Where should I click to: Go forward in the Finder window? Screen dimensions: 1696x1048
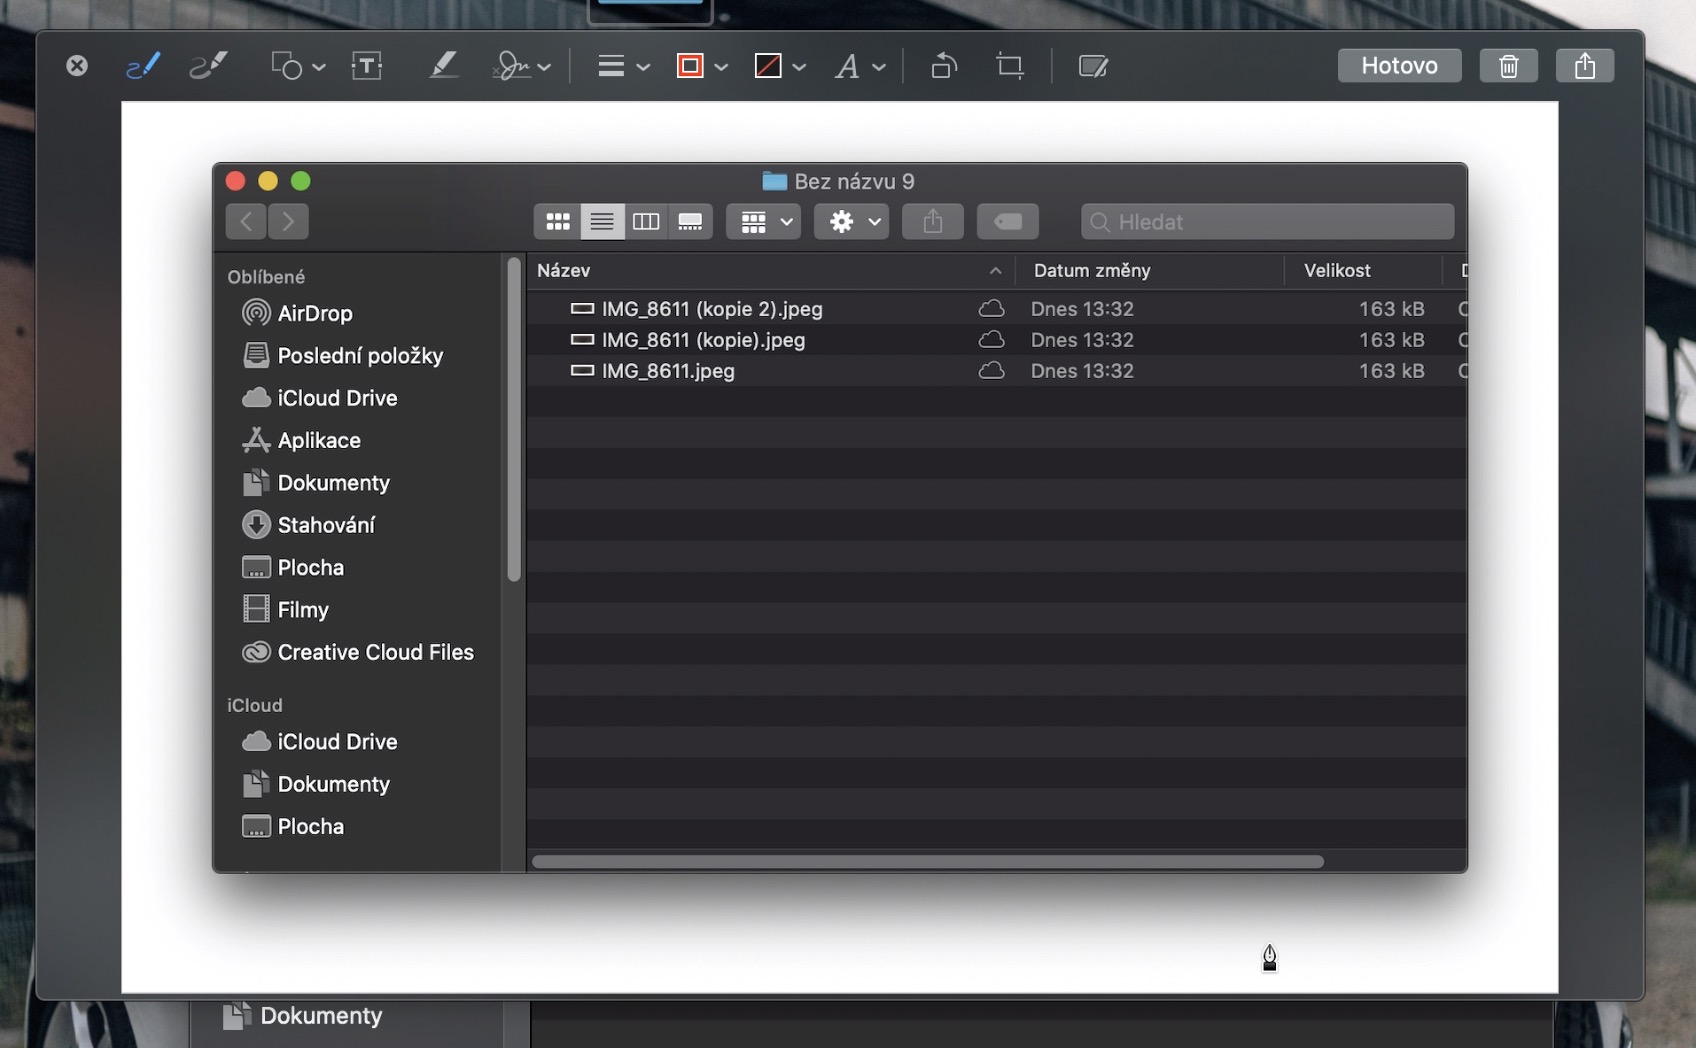[x=288, y=221]
